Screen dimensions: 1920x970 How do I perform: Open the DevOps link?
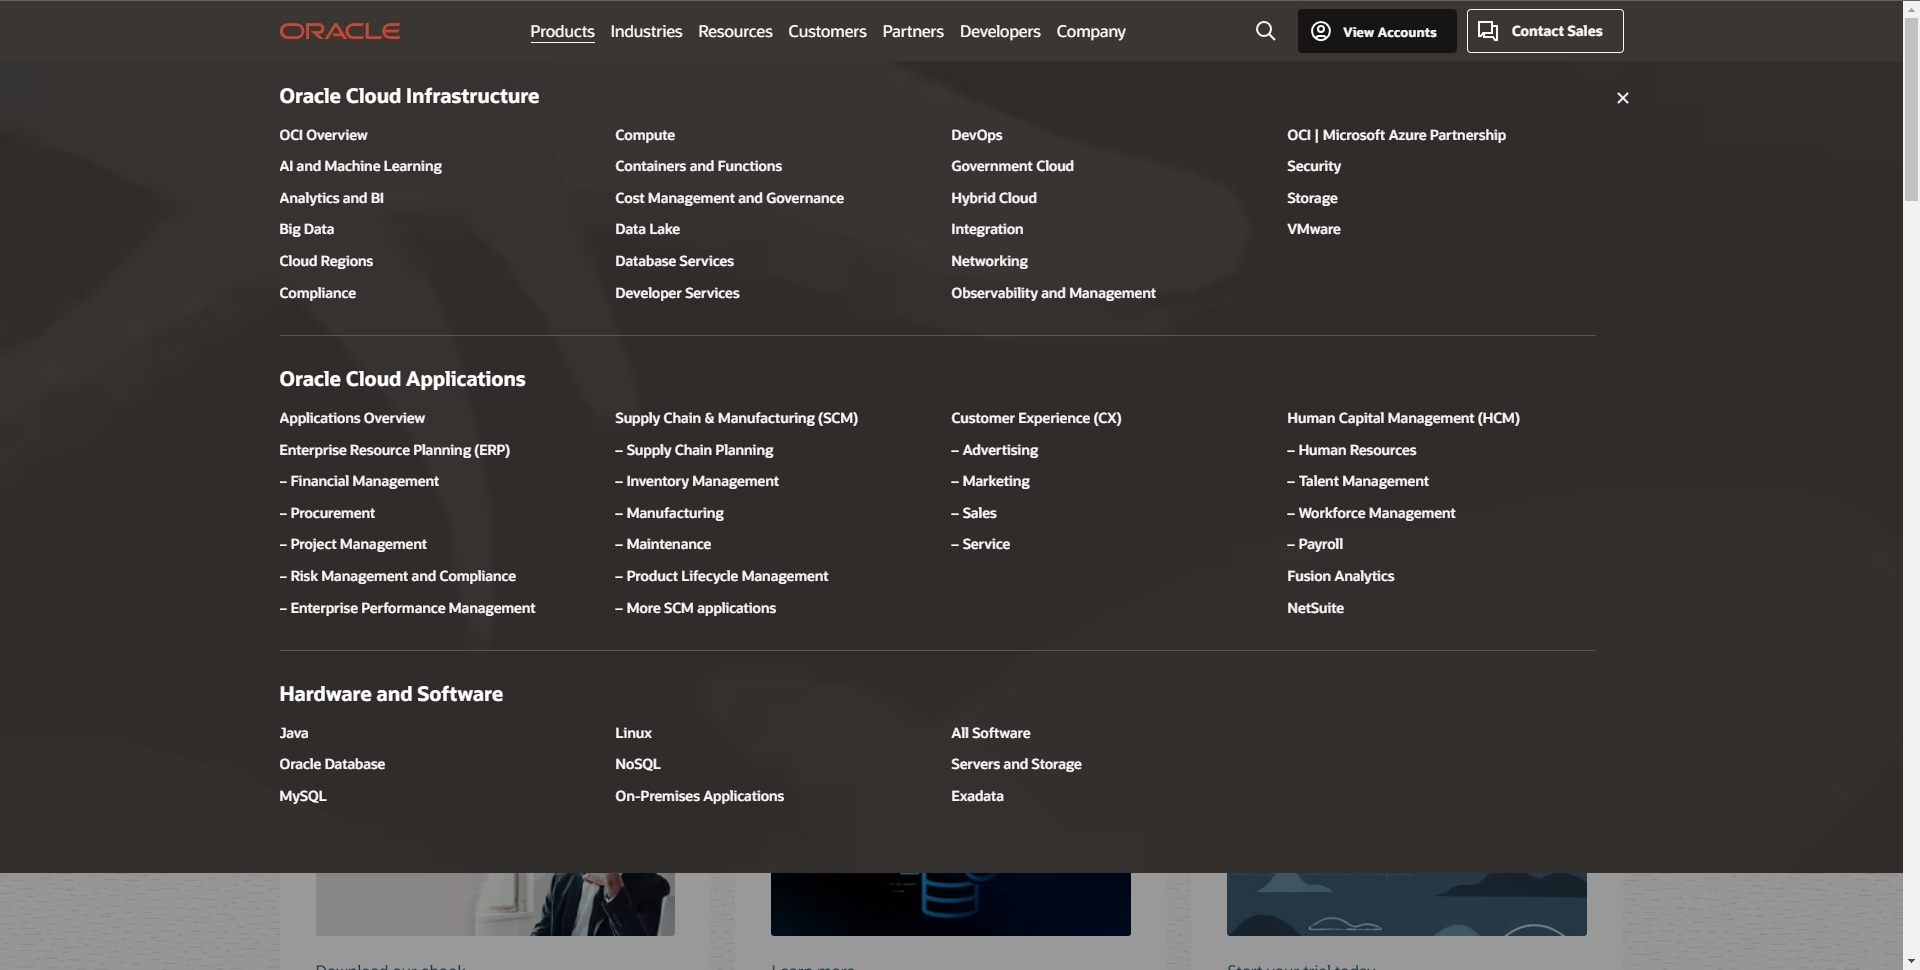[976, 135]
